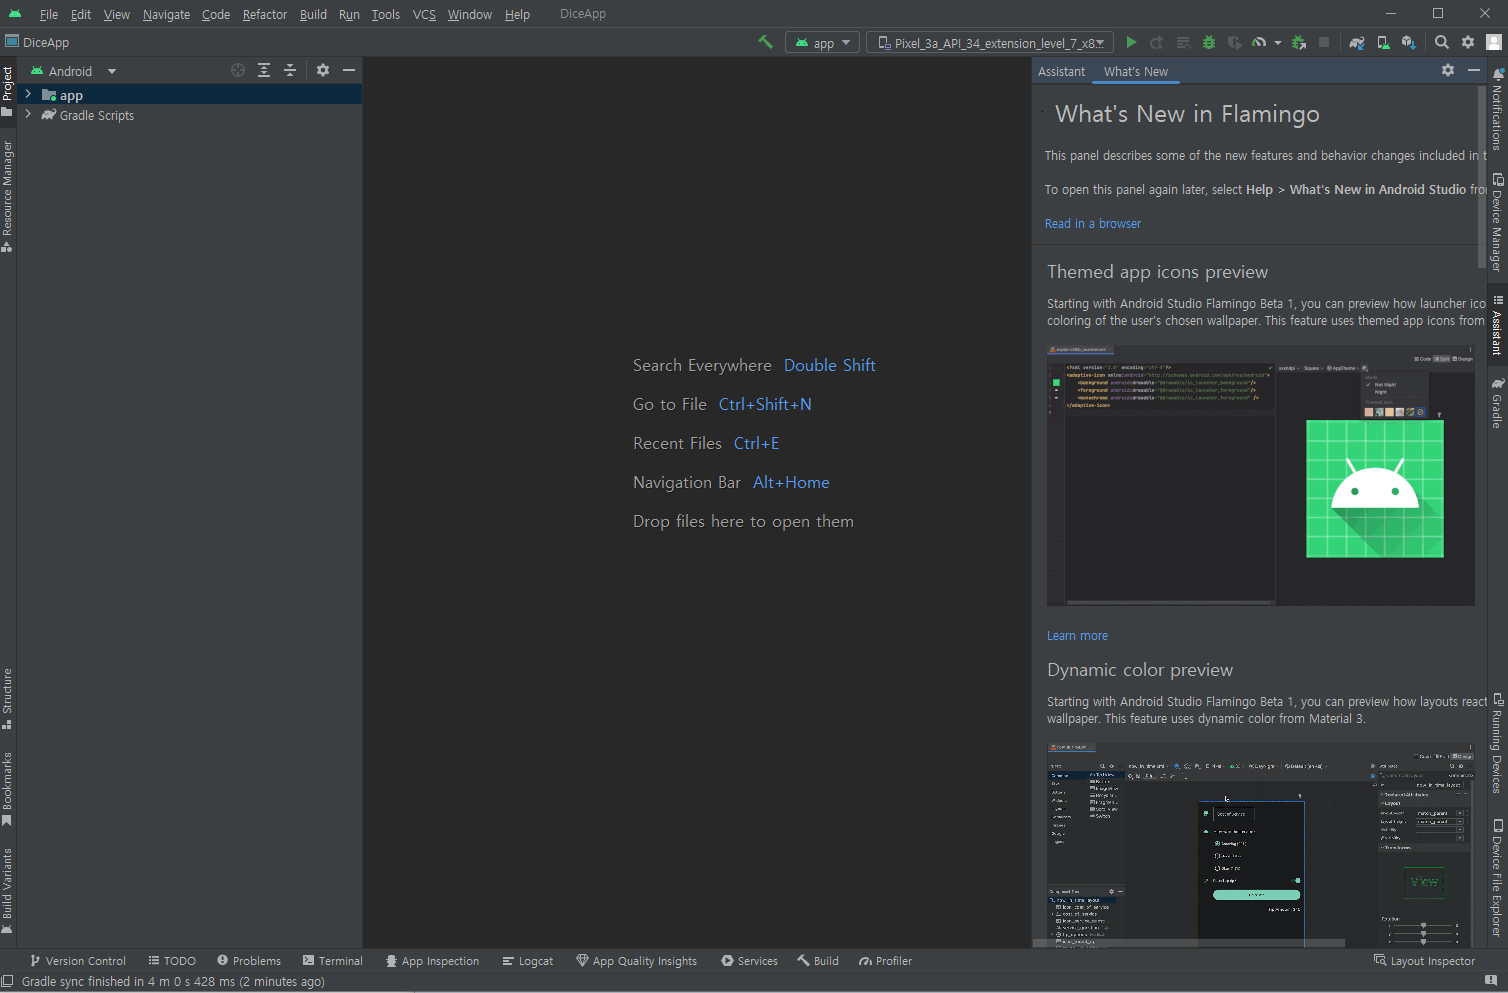This screenshot has height=993, width=1508.
Task: Hide the Project panel with minus icon
Action: [349, 70]
